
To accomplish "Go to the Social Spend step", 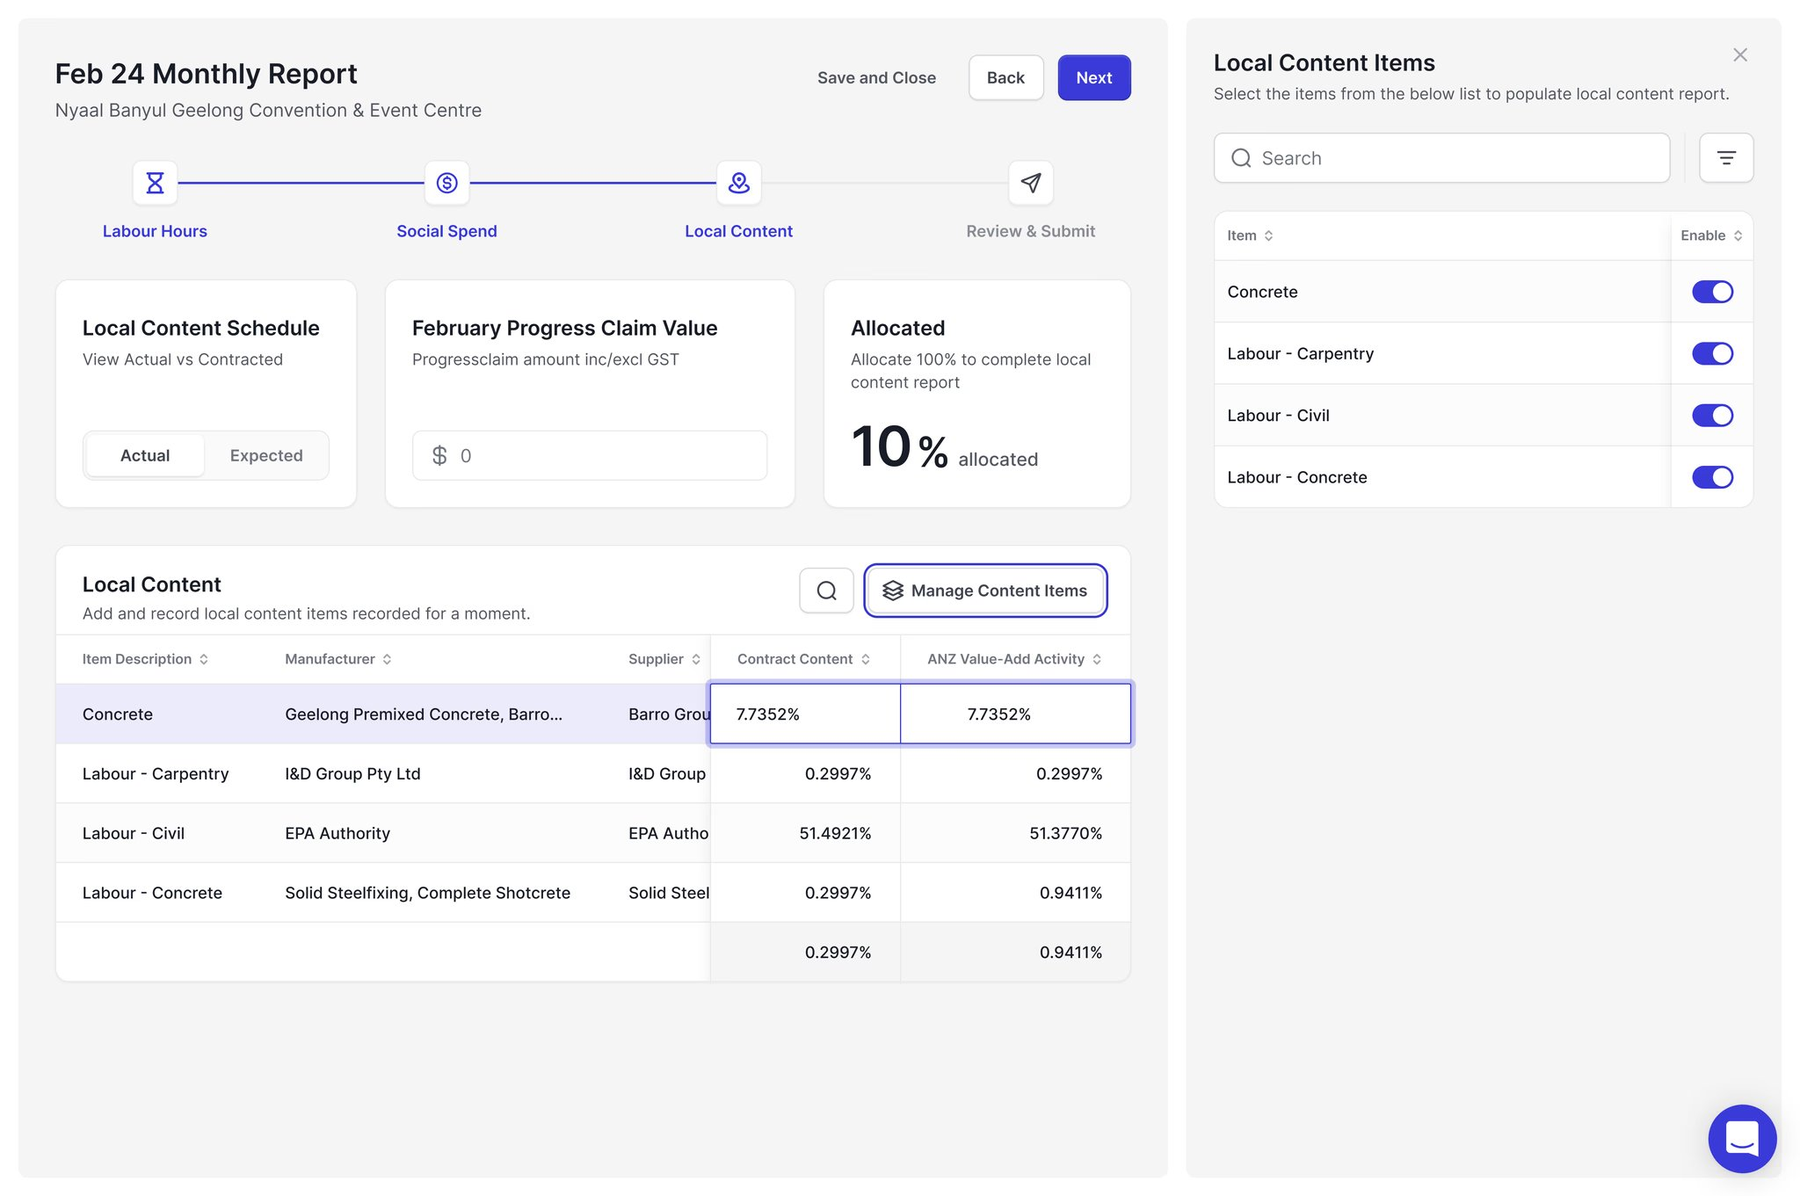I will 447,231.
